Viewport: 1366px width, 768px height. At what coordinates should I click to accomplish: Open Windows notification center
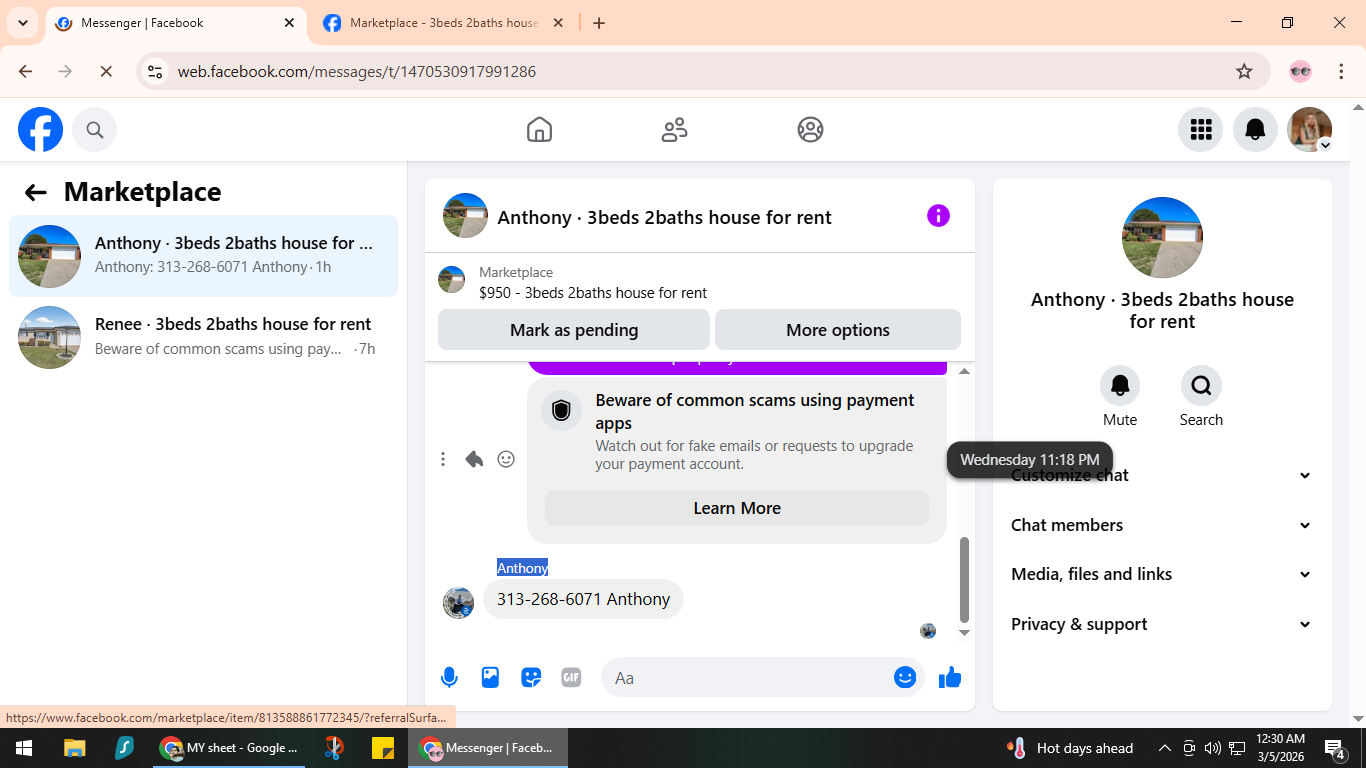[x=1335, y=748]
